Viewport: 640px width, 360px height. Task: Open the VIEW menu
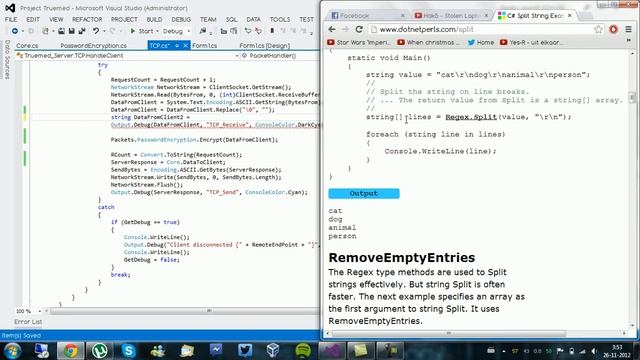(x=56, y=20)
